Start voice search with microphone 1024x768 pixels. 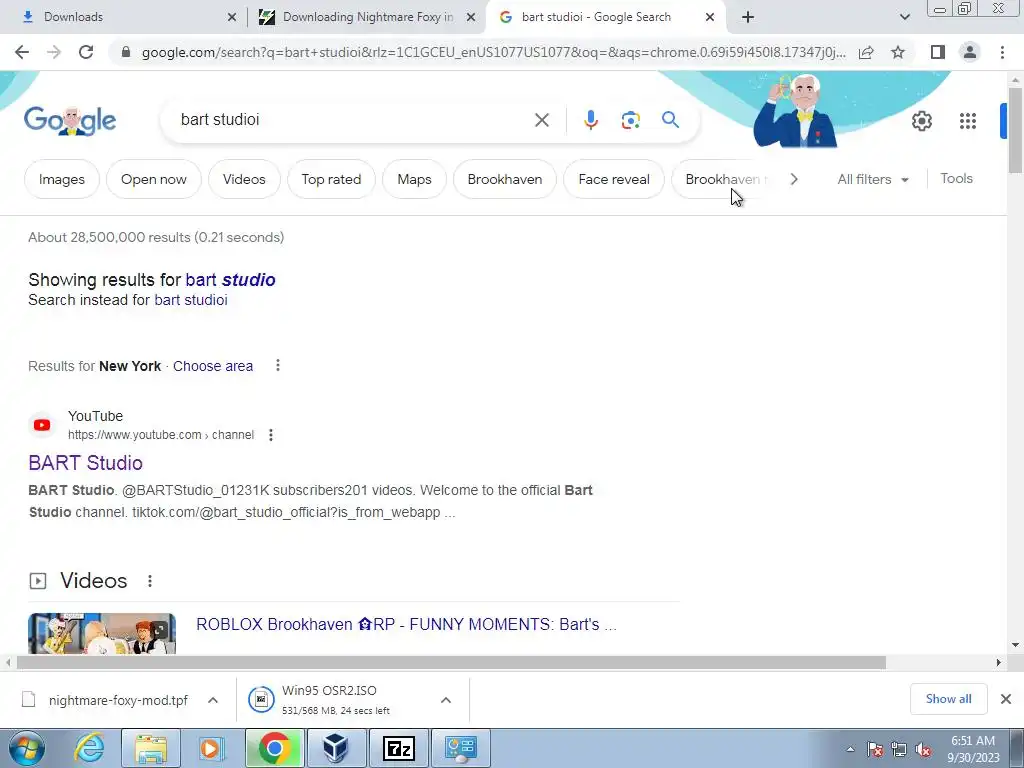coord(590,120)
